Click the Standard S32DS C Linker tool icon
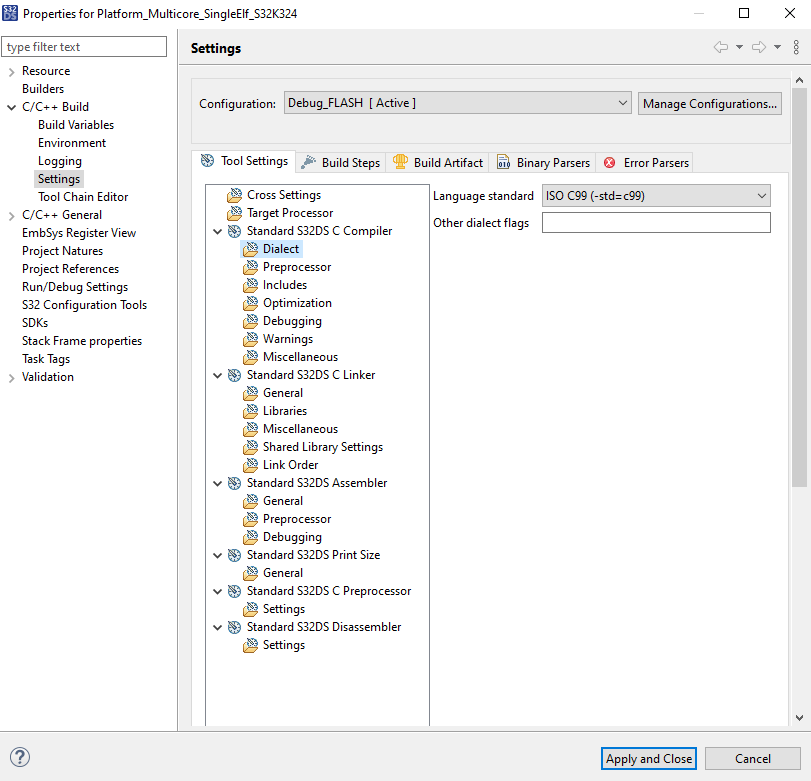The height and width of the screenshot is (781, 811). point(234,375)
